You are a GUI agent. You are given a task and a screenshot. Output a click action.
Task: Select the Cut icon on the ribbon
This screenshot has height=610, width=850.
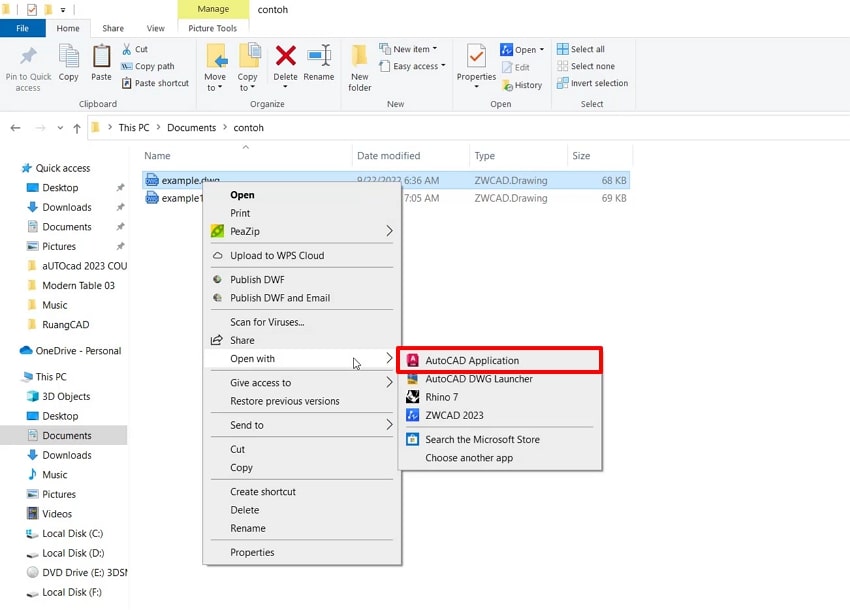pyautogui.click(x=138, y=48)
